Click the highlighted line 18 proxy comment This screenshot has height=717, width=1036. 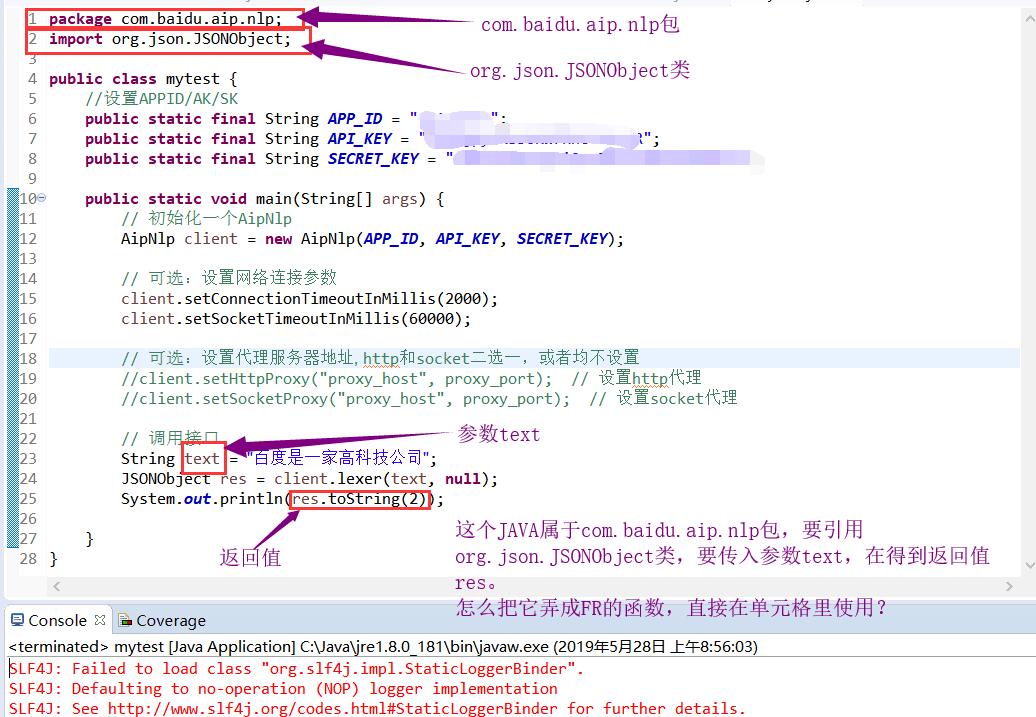380,358
